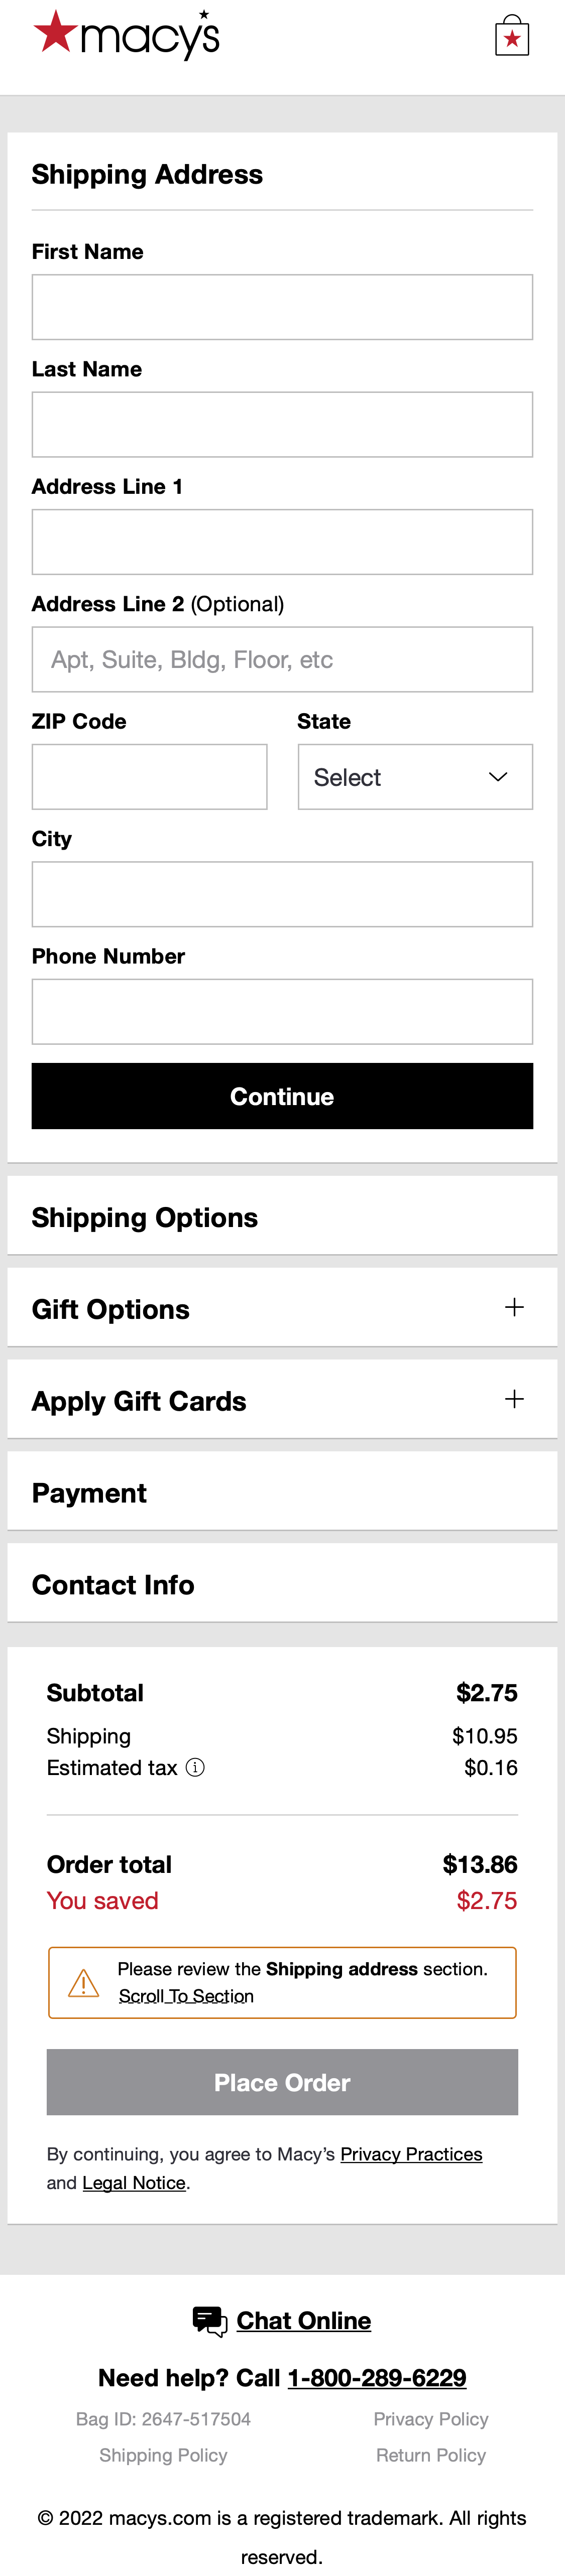Expand the Gift Options section
Viewport: 565px width, 2576px height.
(515, 1307)
